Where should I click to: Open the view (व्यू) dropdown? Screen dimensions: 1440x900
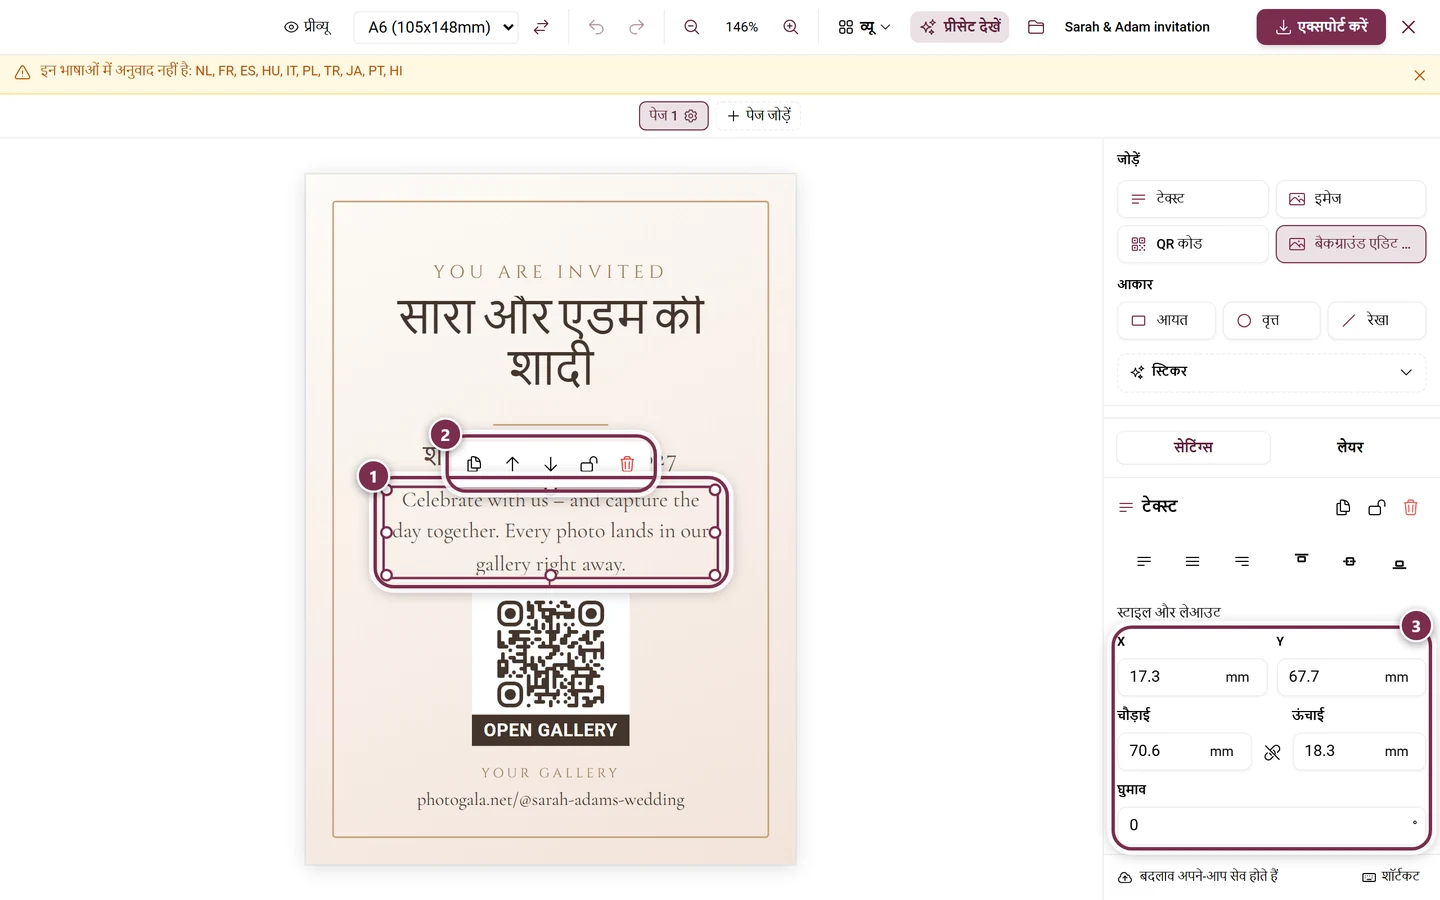pos(864,27)
